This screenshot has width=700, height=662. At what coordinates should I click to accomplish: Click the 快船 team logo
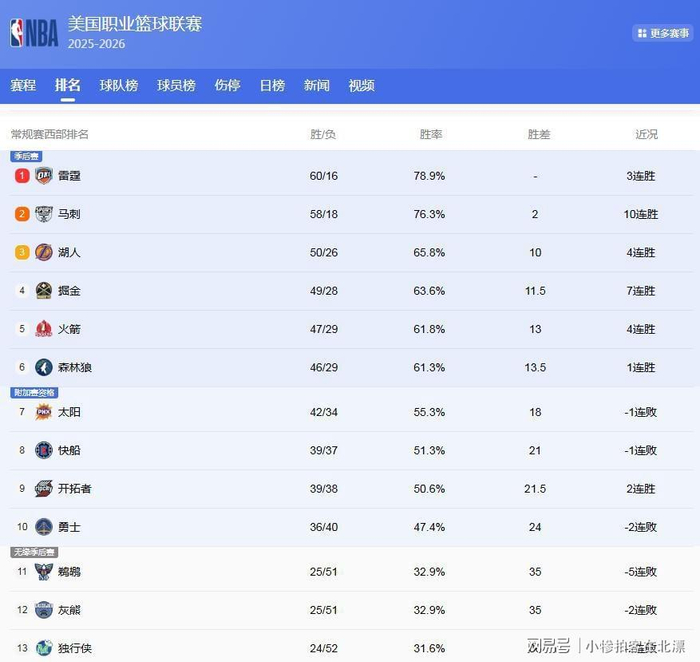[x=44, y=450]
